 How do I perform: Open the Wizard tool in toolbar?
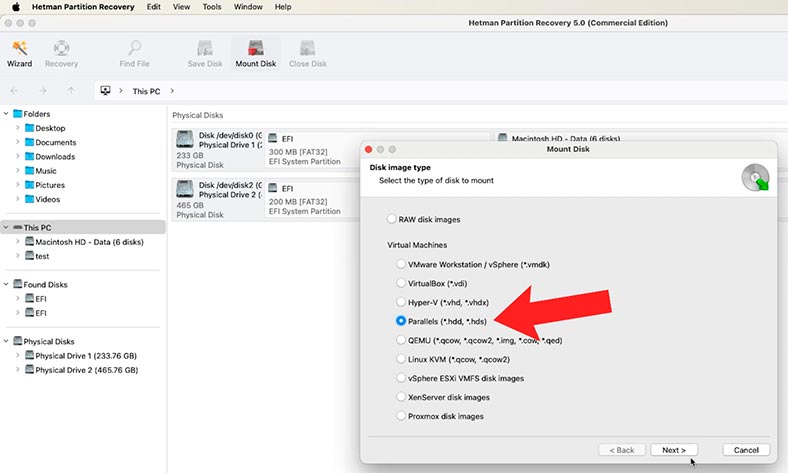(x=19, y=48)
